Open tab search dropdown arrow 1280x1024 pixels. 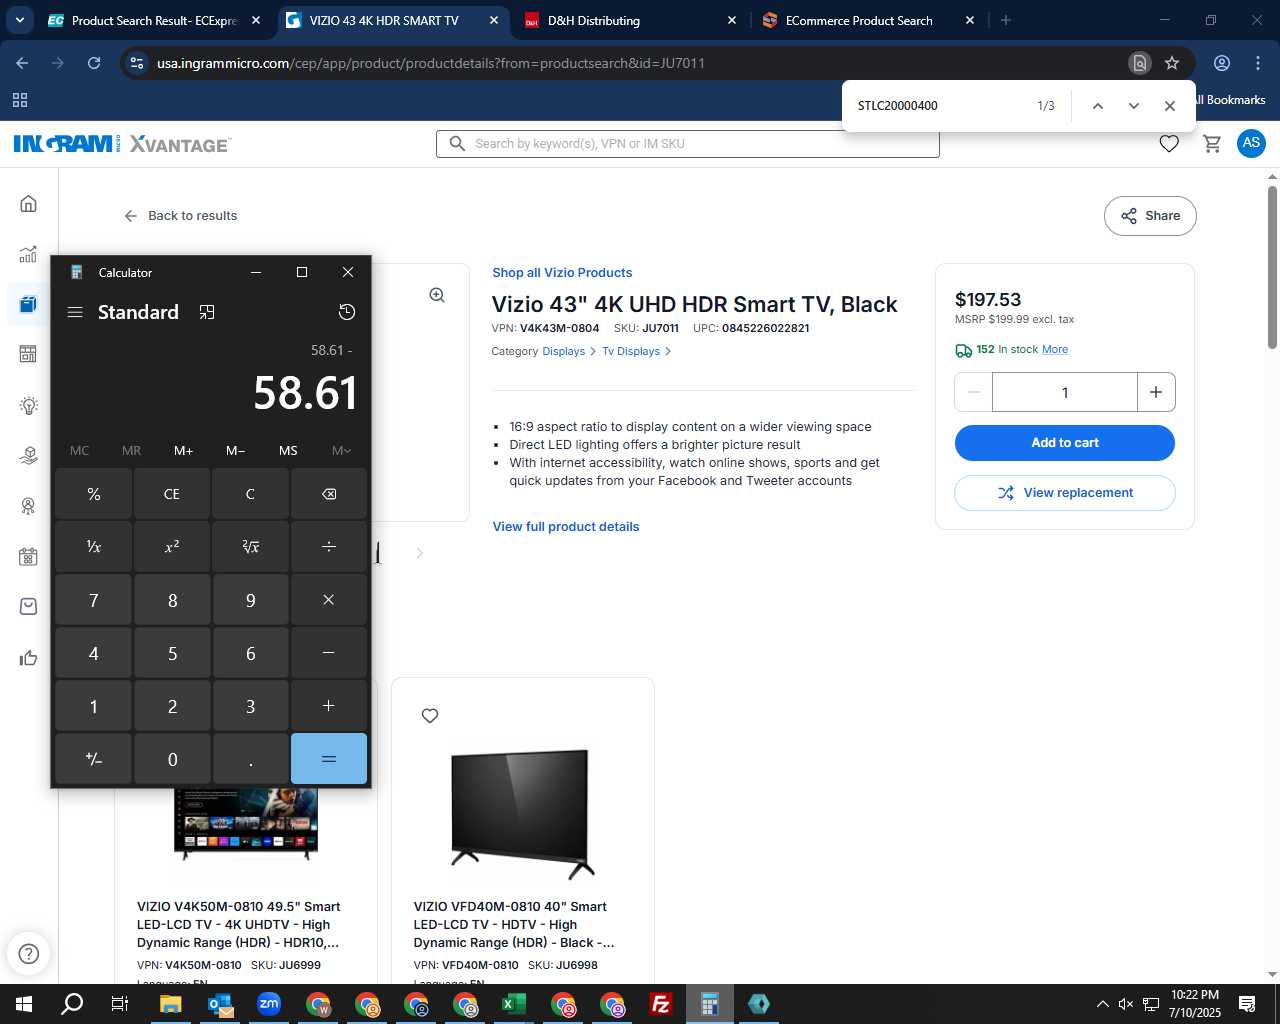(x=20, y=20)
